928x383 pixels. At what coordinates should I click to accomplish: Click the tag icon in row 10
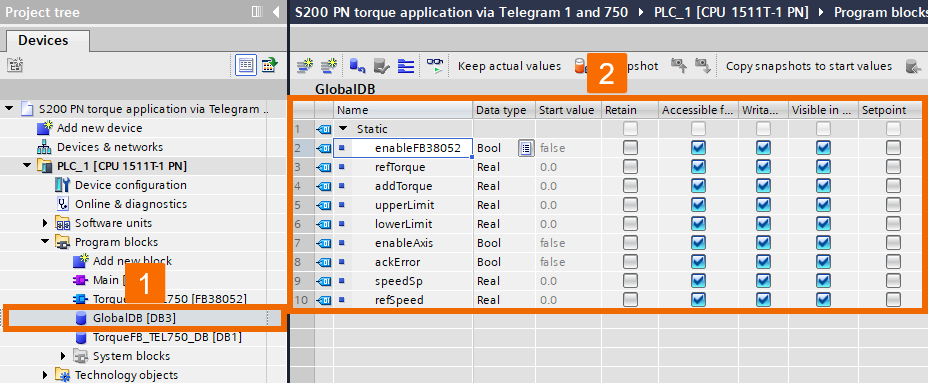coord(324,300)
